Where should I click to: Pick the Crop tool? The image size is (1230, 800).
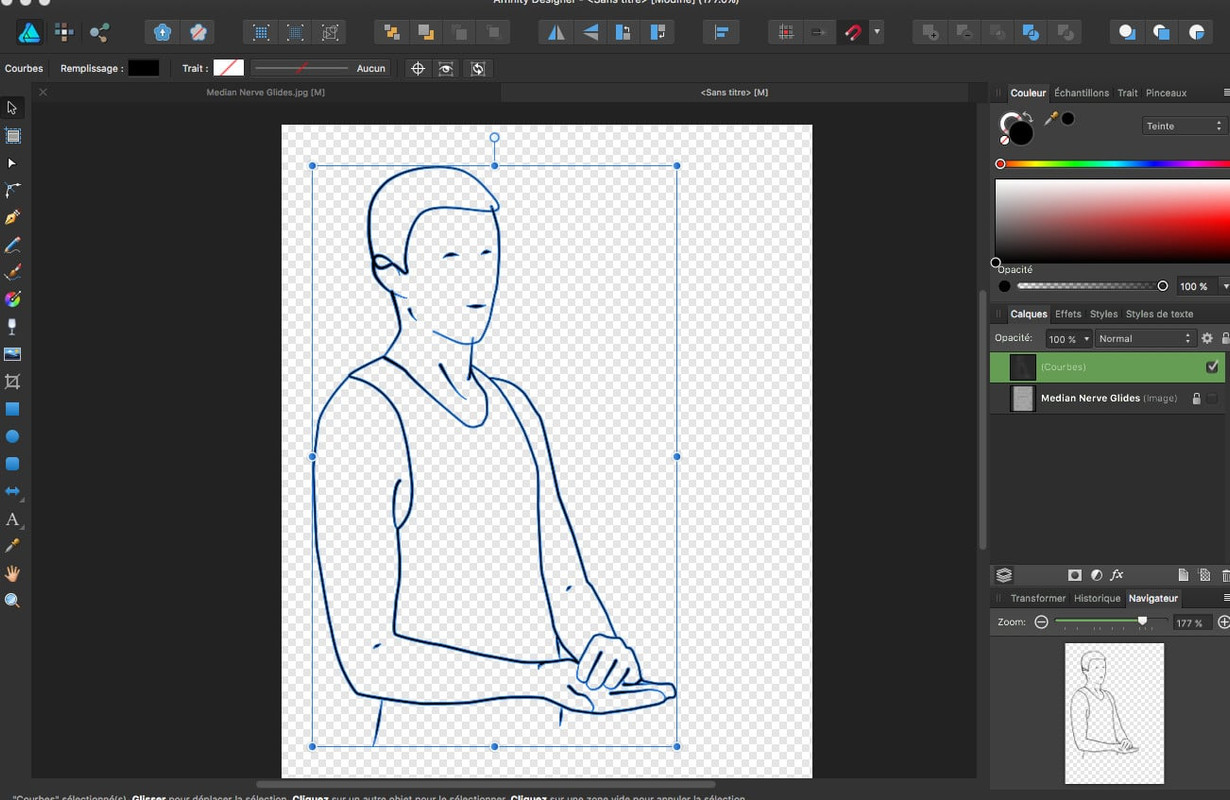pos(13,382)
